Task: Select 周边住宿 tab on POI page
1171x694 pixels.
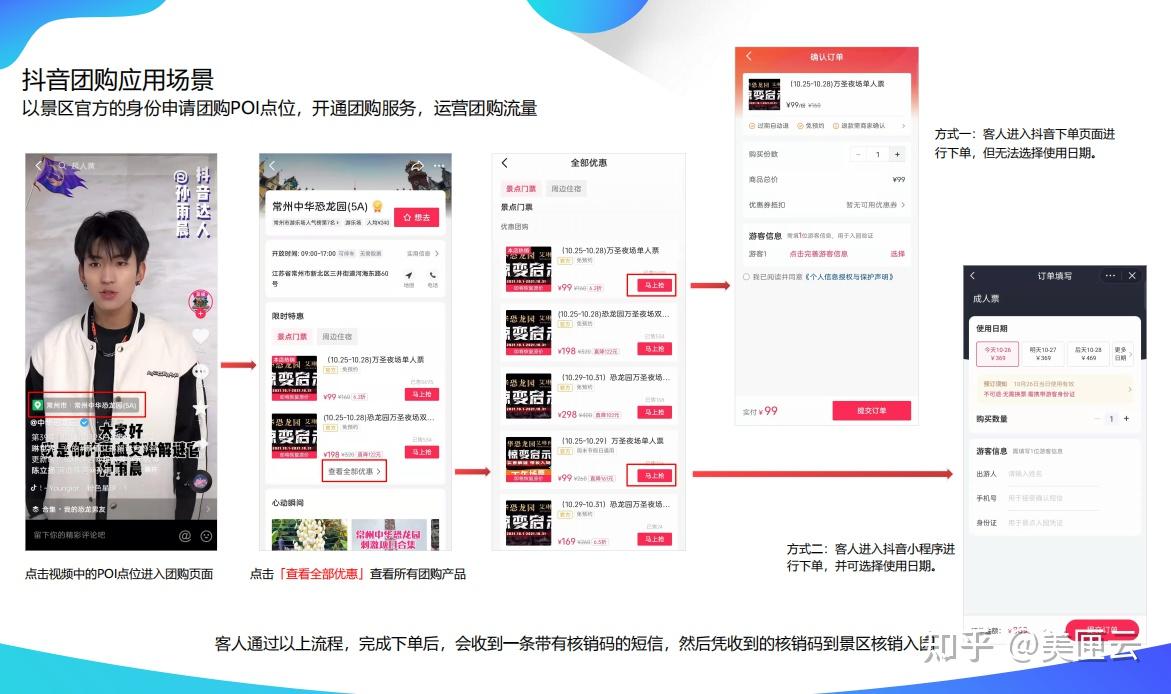Action: click(337, 336)
